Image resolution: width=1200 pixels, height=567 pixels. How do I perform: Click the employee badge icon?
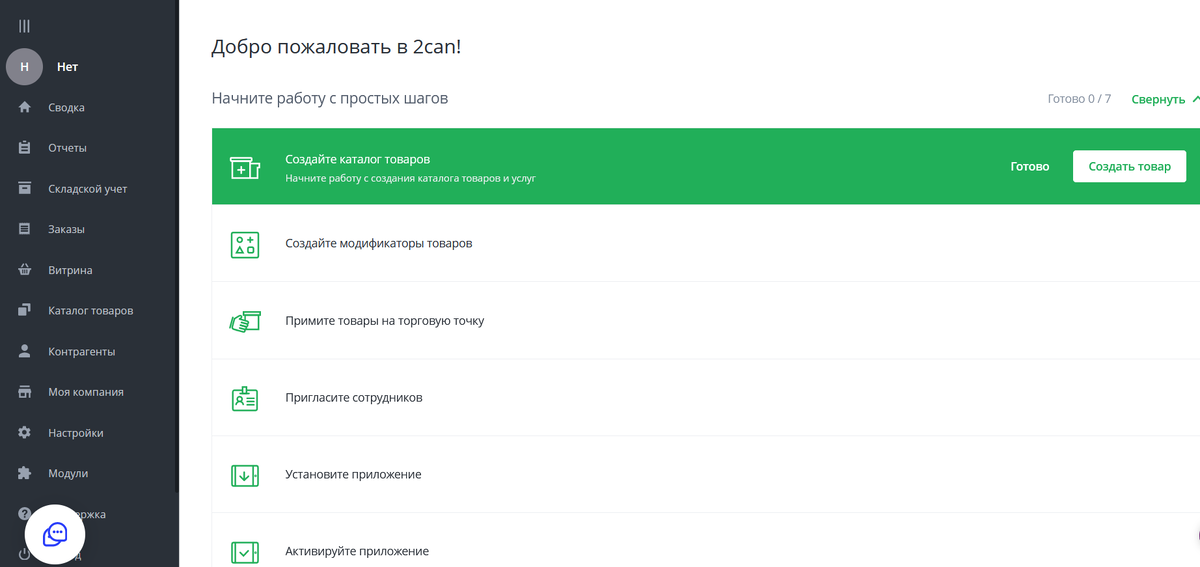(245, 398)
